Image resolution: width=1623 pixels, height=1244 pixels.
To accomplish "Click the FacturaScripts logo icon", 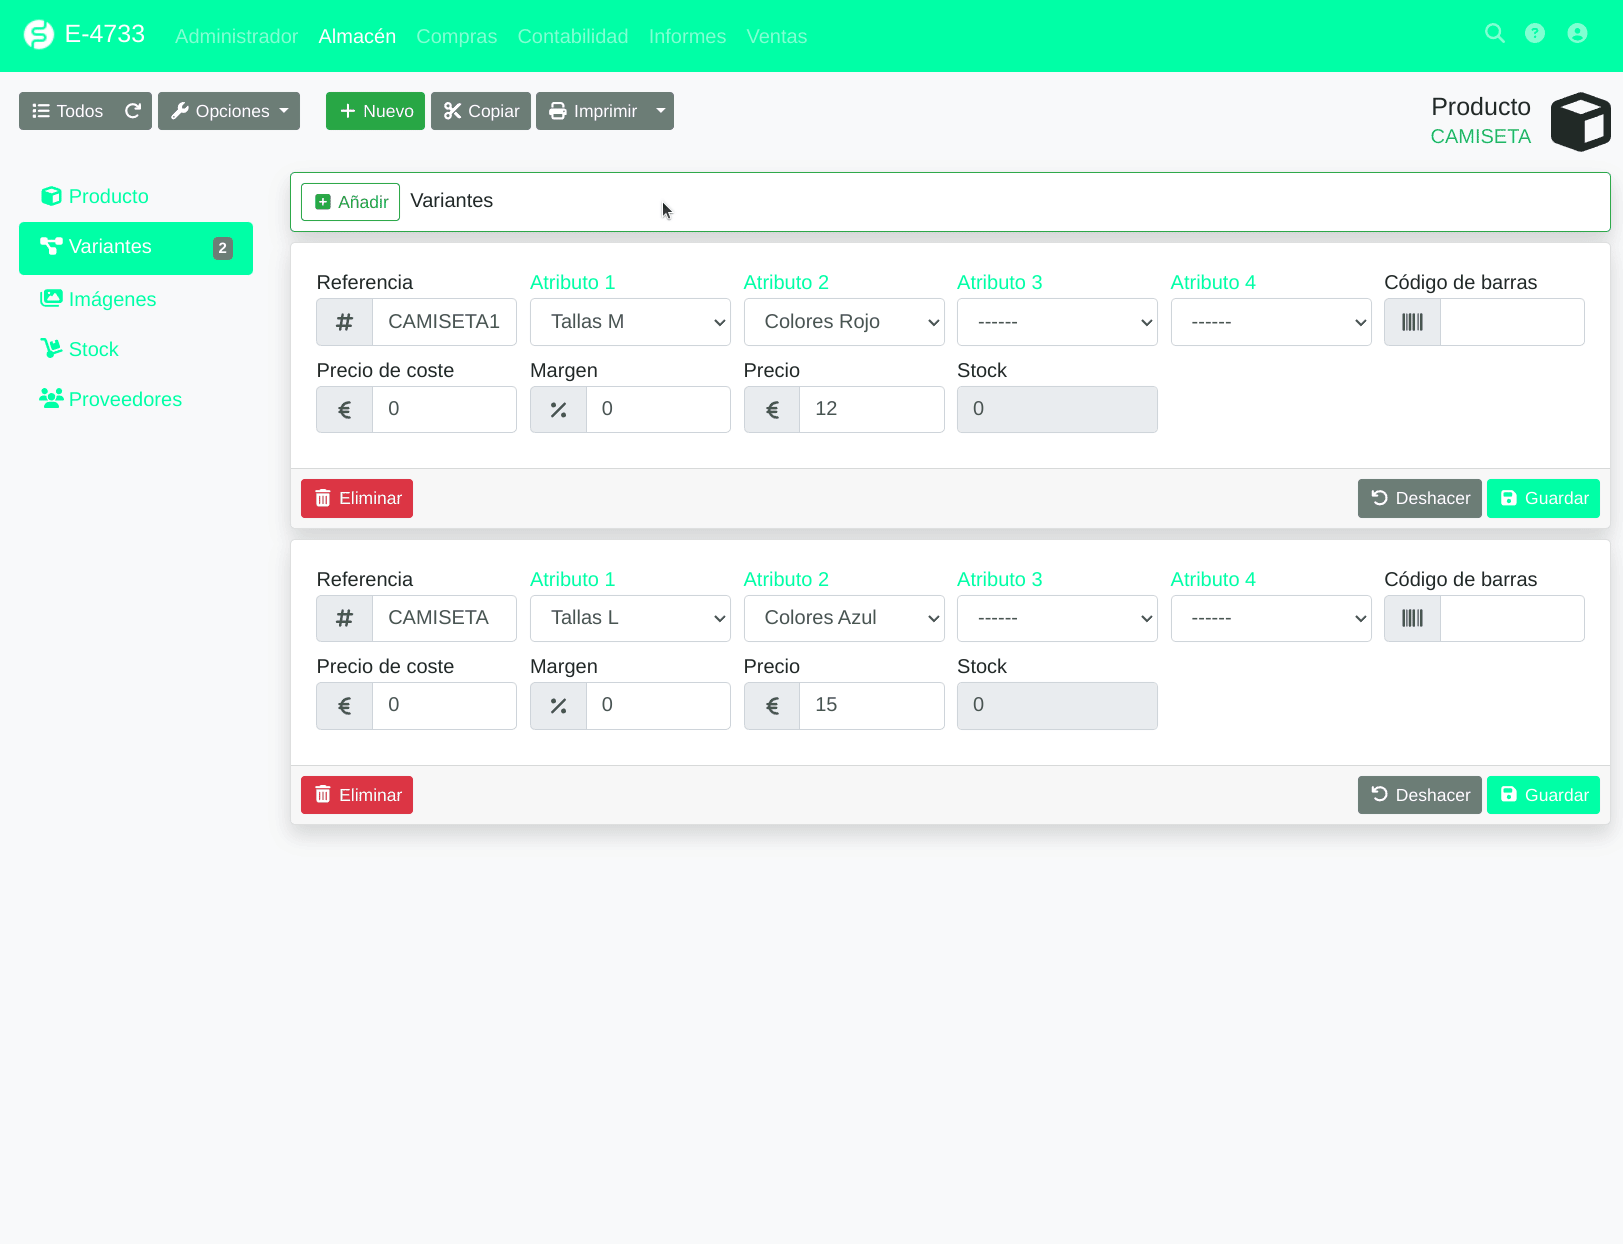I will pos(39,35).
